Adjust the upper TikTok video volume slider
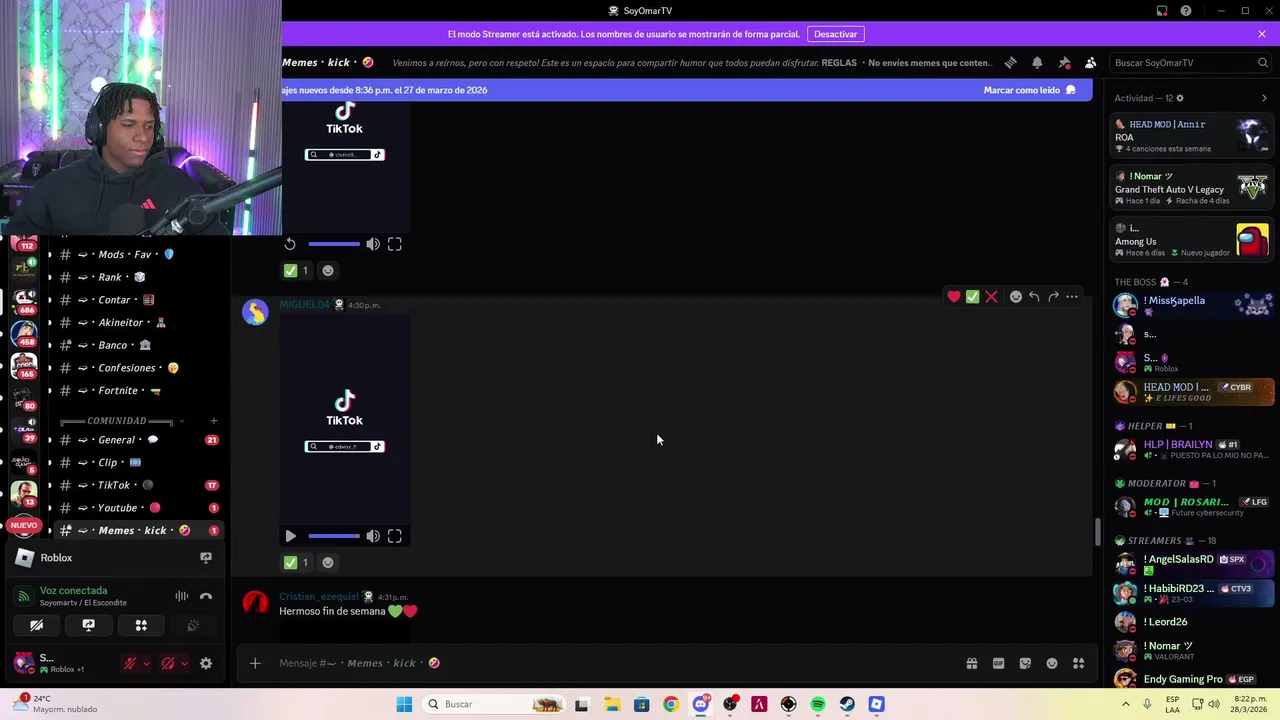Screen dimensions: 1280x720 point(334,244)
